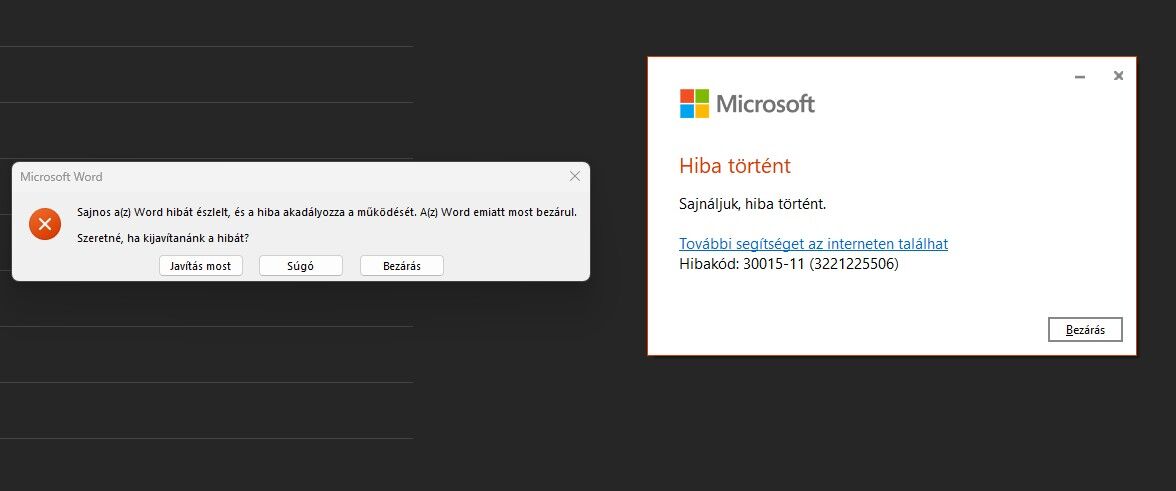The width and height of the screenshot is (1176, 491).
Task: Click the Hiba történt heading
Action: [735, 166]
